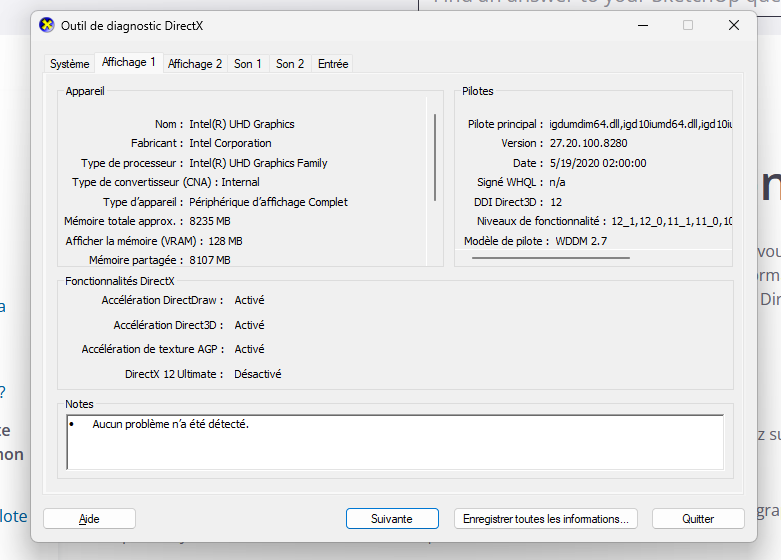Click the Notes group label
This screenshot has width=781, height=560.
(79, 404)
